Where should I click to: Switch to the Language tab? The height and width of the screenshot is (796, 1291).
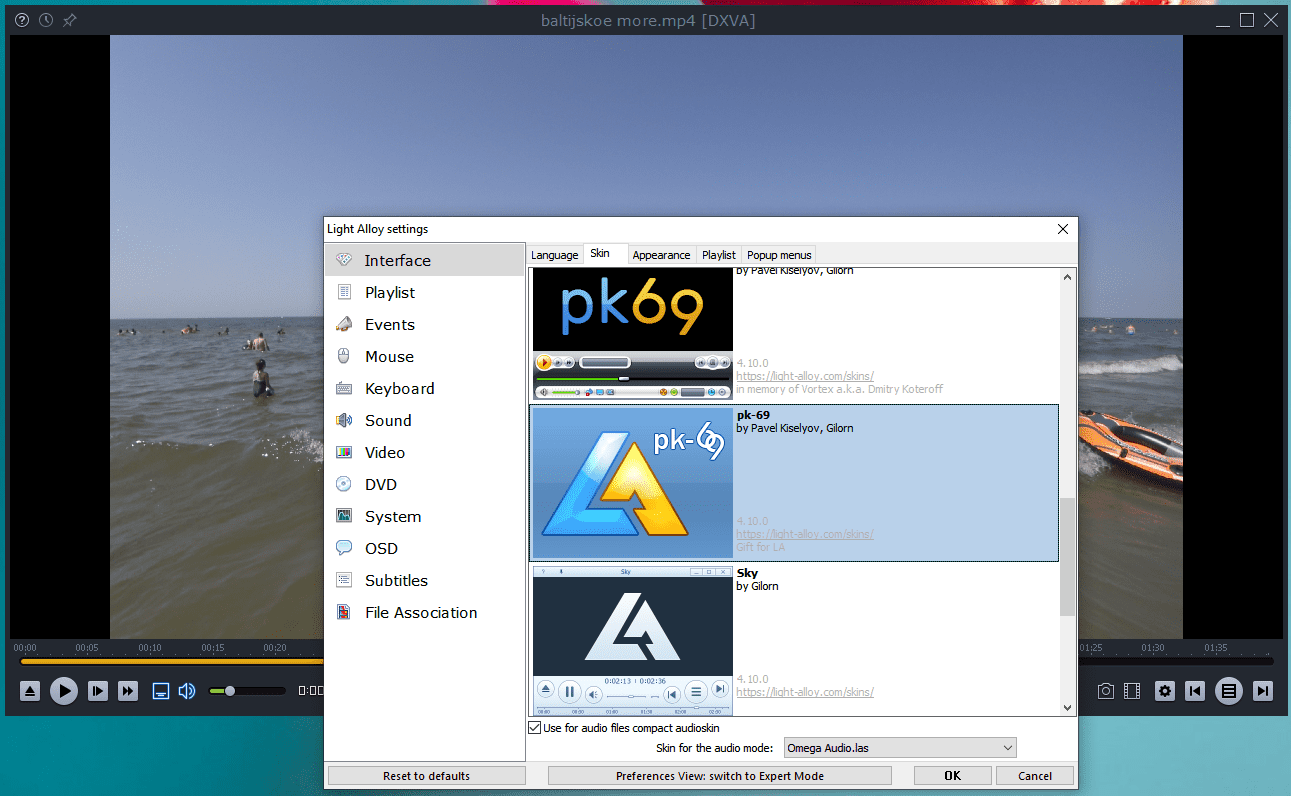(555, 255)
